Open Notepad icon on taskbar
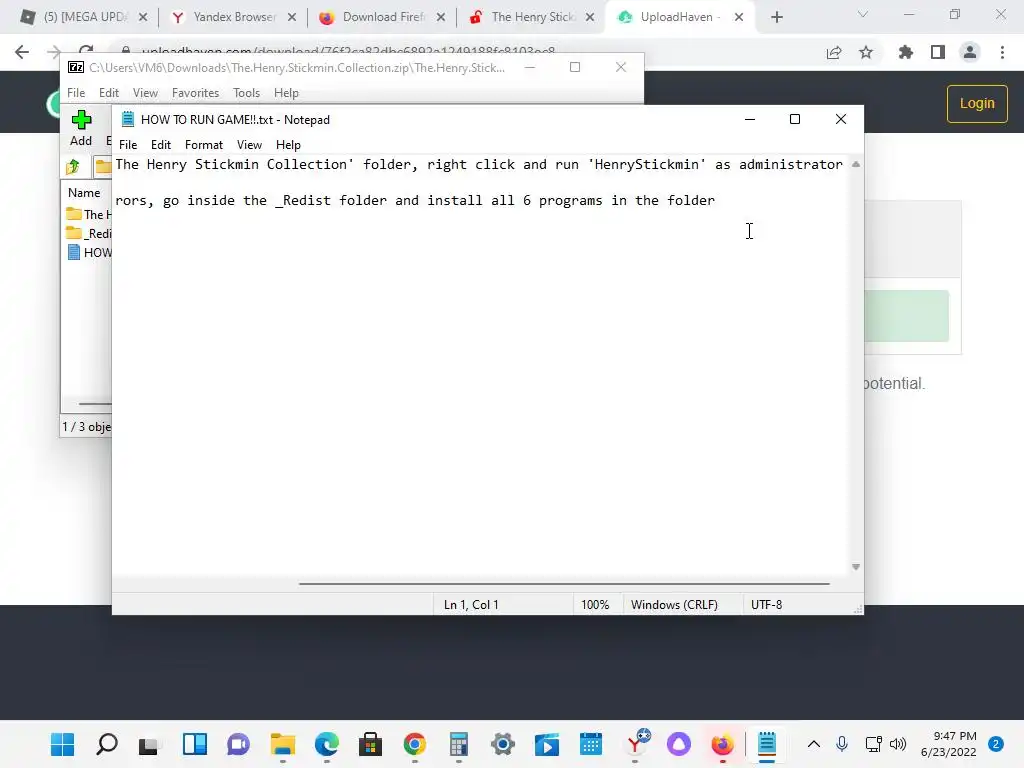 coord(767,744)
